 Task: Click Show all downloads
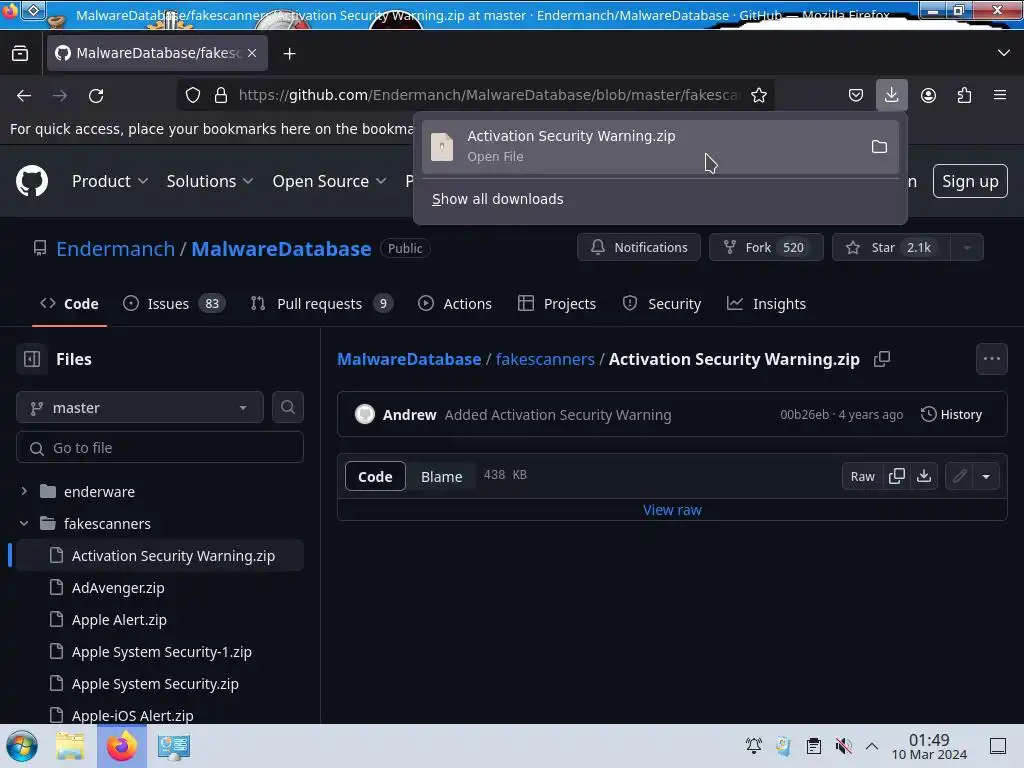(498, 199)
